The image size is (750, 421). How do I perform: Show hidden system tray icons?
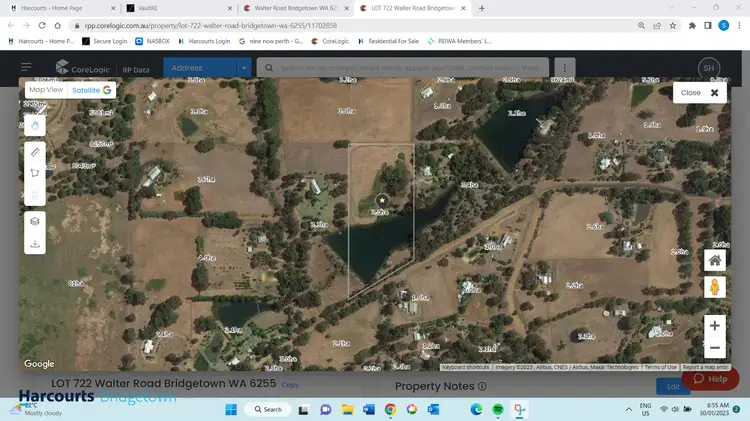629,410
